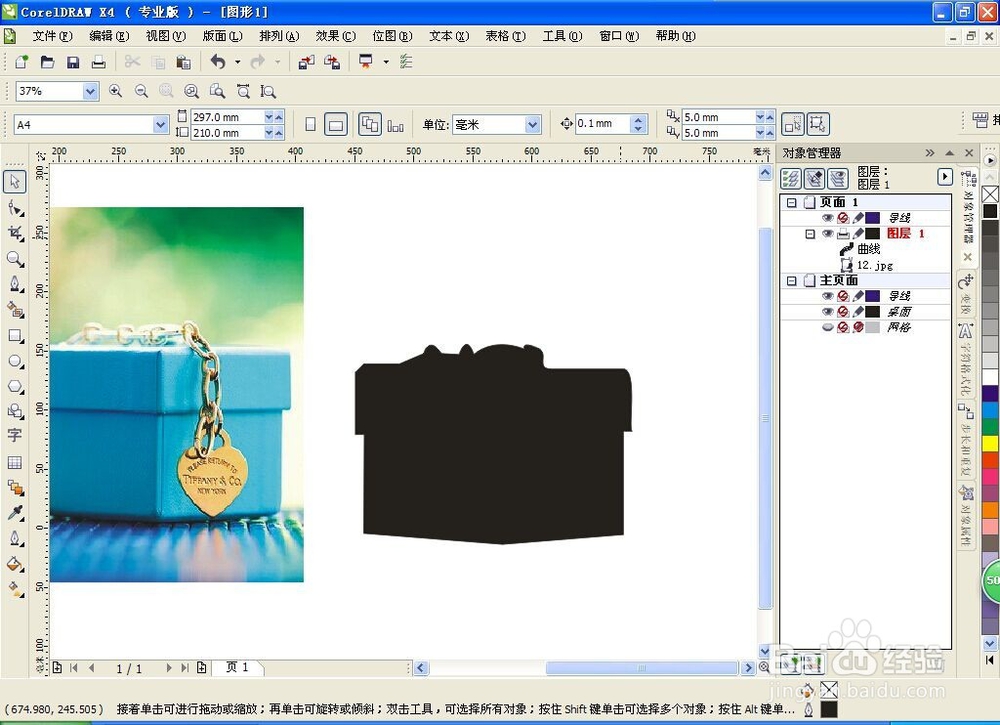Select the Pick tool in toolbox

tap(15, 182)
